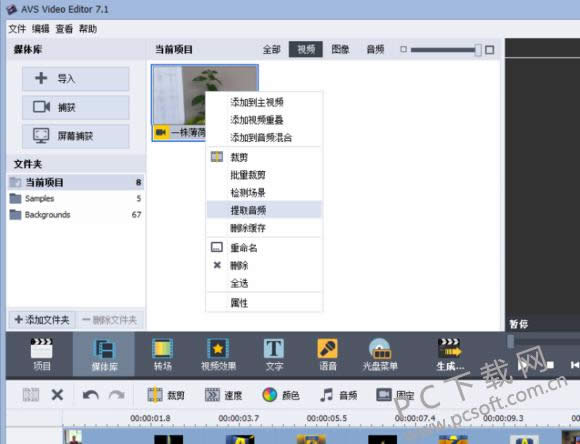Click the undo arrow in timeline toolbar
580x444 pixels.
click(x=91, y=395)
